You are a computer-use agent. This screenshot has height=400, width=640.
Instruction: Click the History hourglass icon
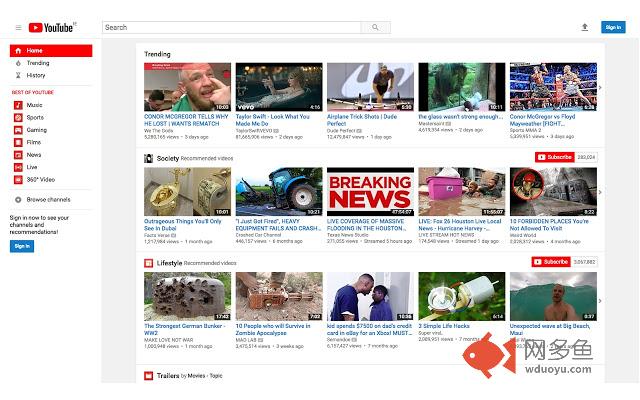(x=18, y=76)
